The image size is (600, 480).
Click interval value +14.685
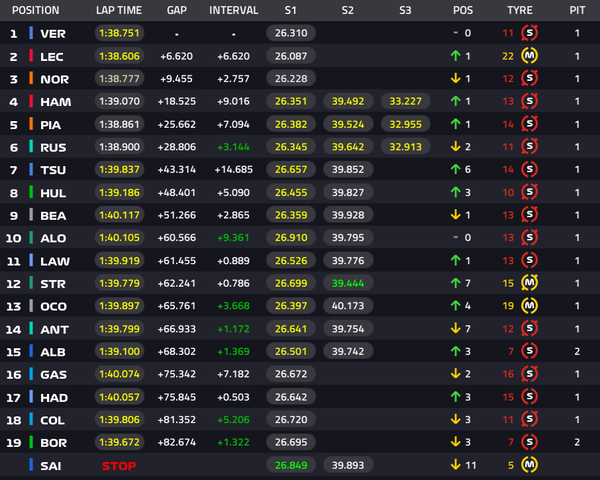[233, 169]
